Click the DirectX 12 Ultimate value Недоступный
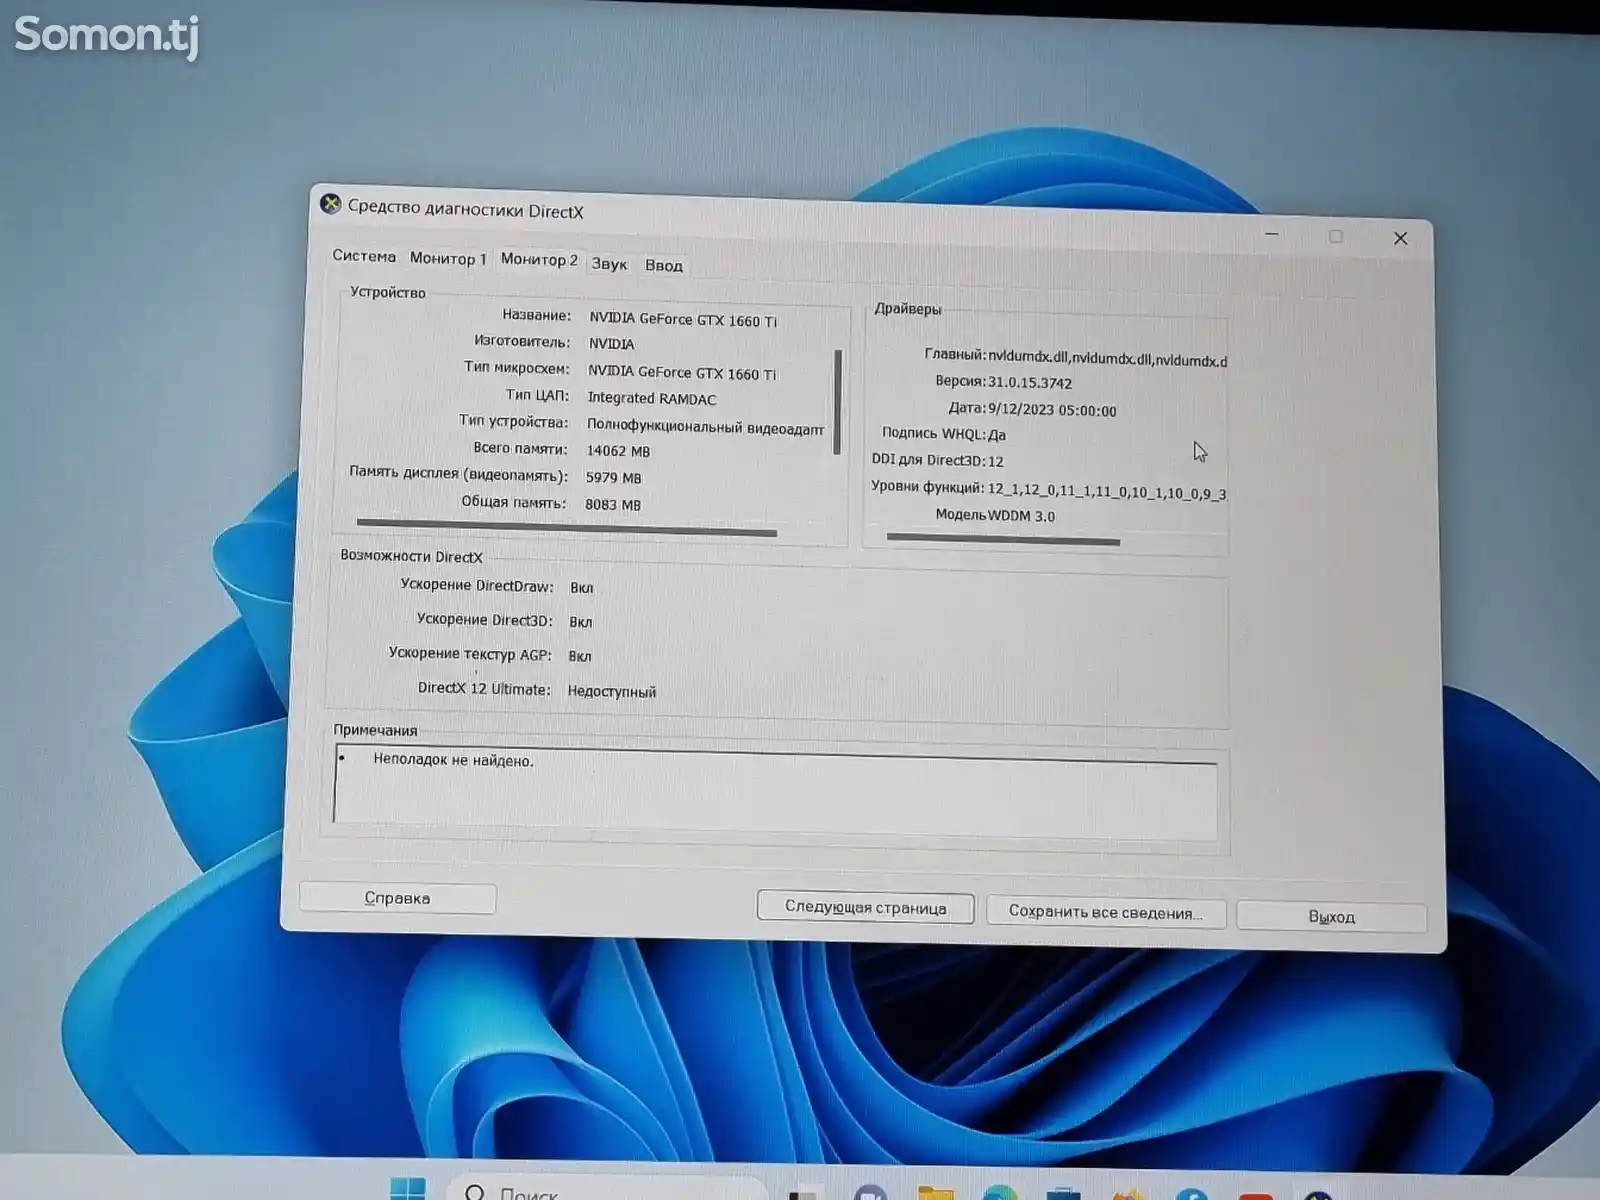This screenshot has width=1600, height=1200. click(x=612, y=691)
